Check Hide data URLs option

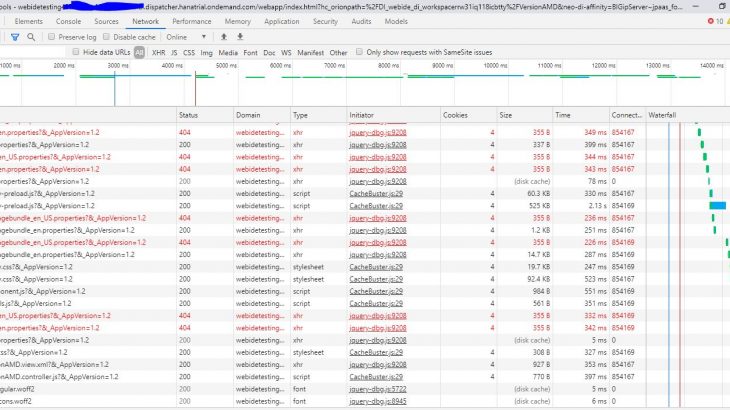75,52
